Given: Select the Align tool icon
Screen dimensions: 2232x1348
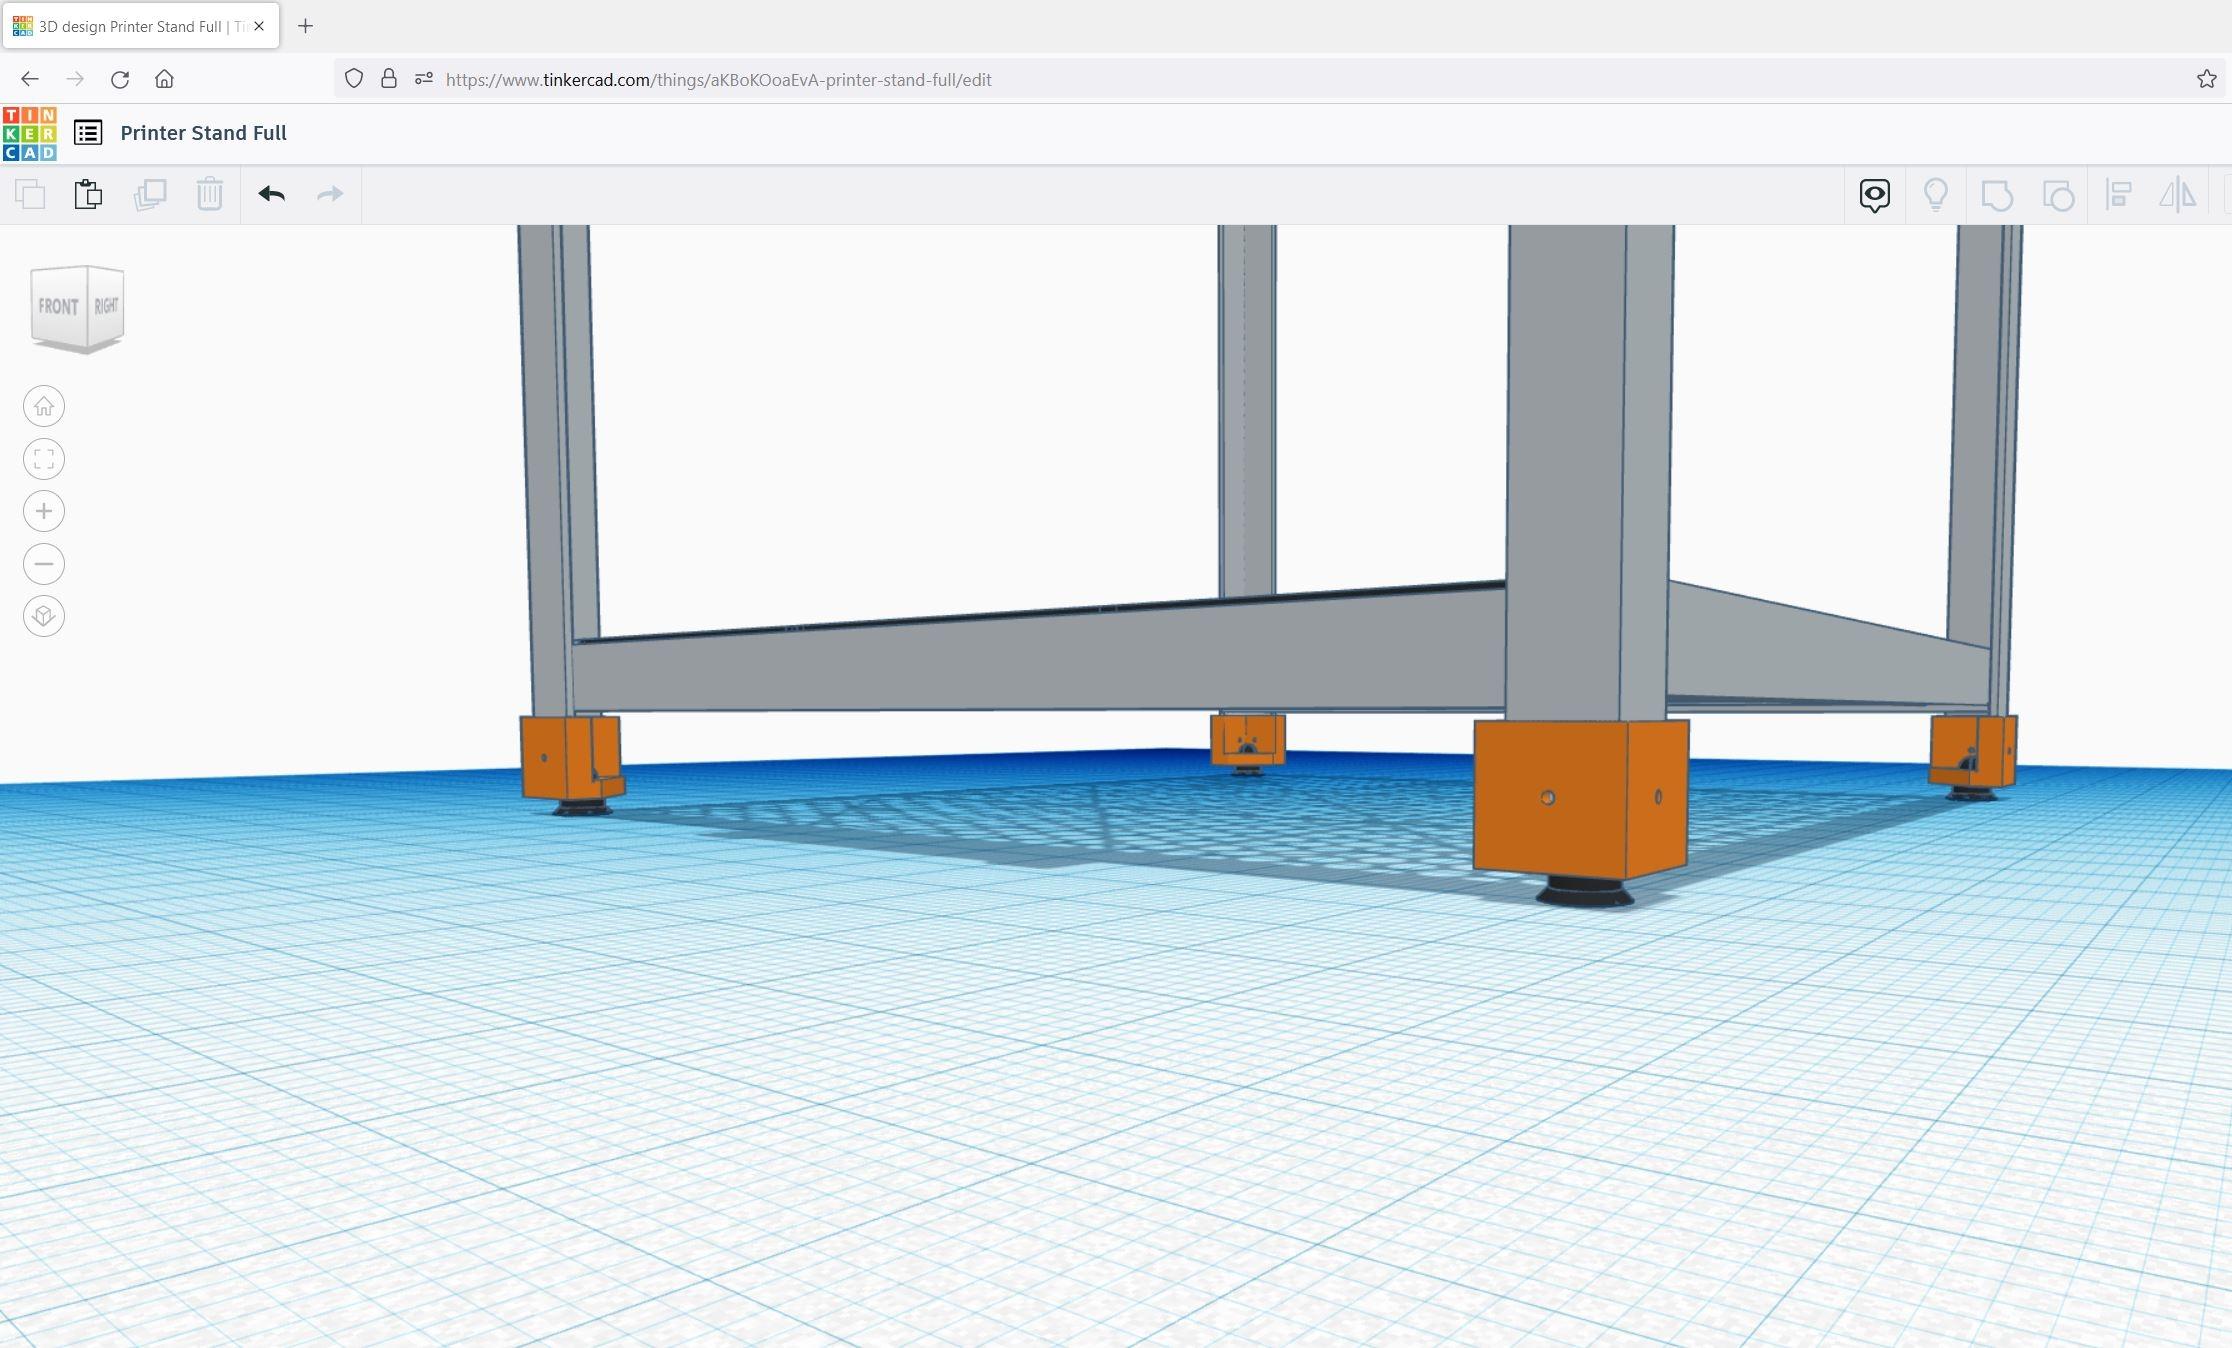Looking at the screenshot, I should click(2119, 195).
